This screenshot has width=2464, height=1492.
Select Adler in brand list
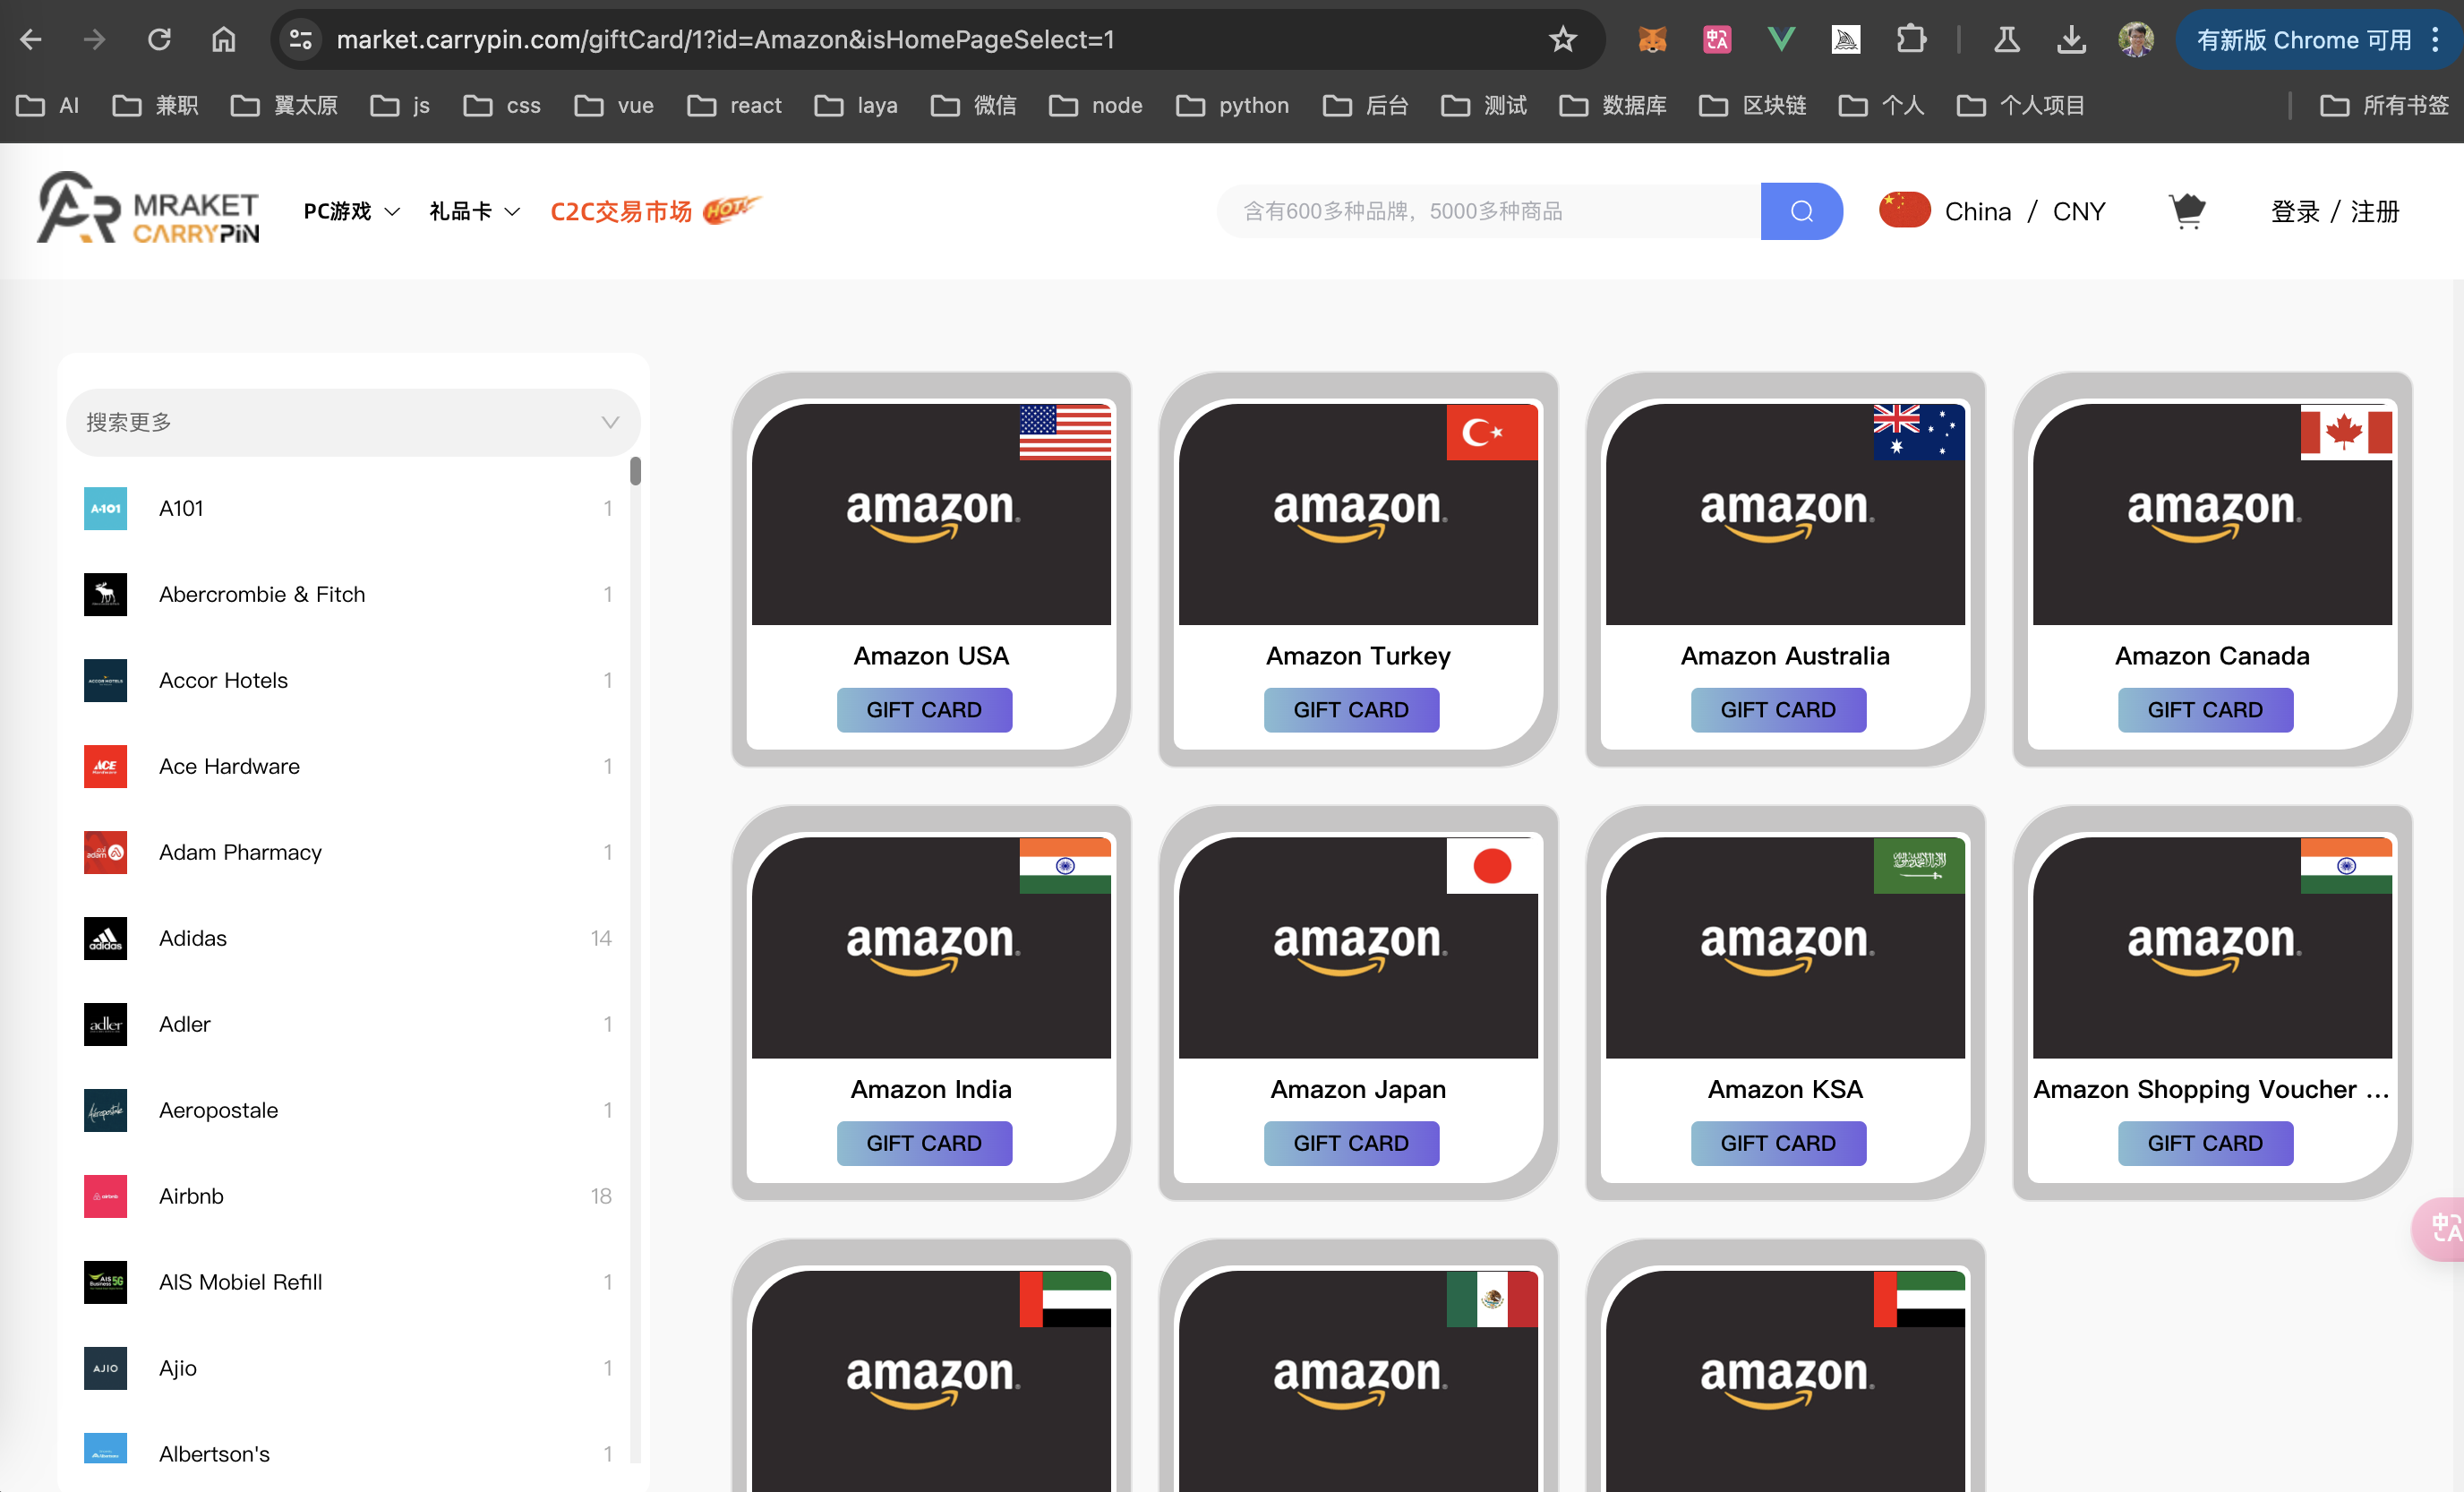click(x=348, y=1024)
